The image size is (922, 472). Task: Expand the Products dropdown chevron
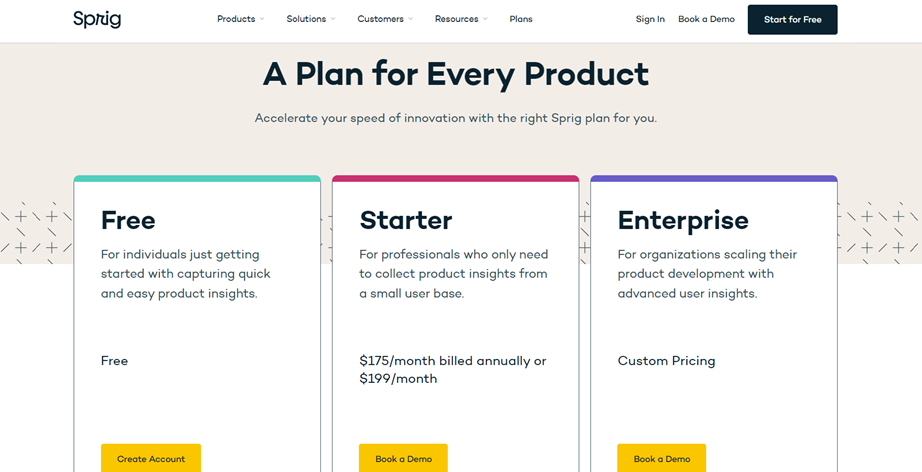[x=262, y=19]
